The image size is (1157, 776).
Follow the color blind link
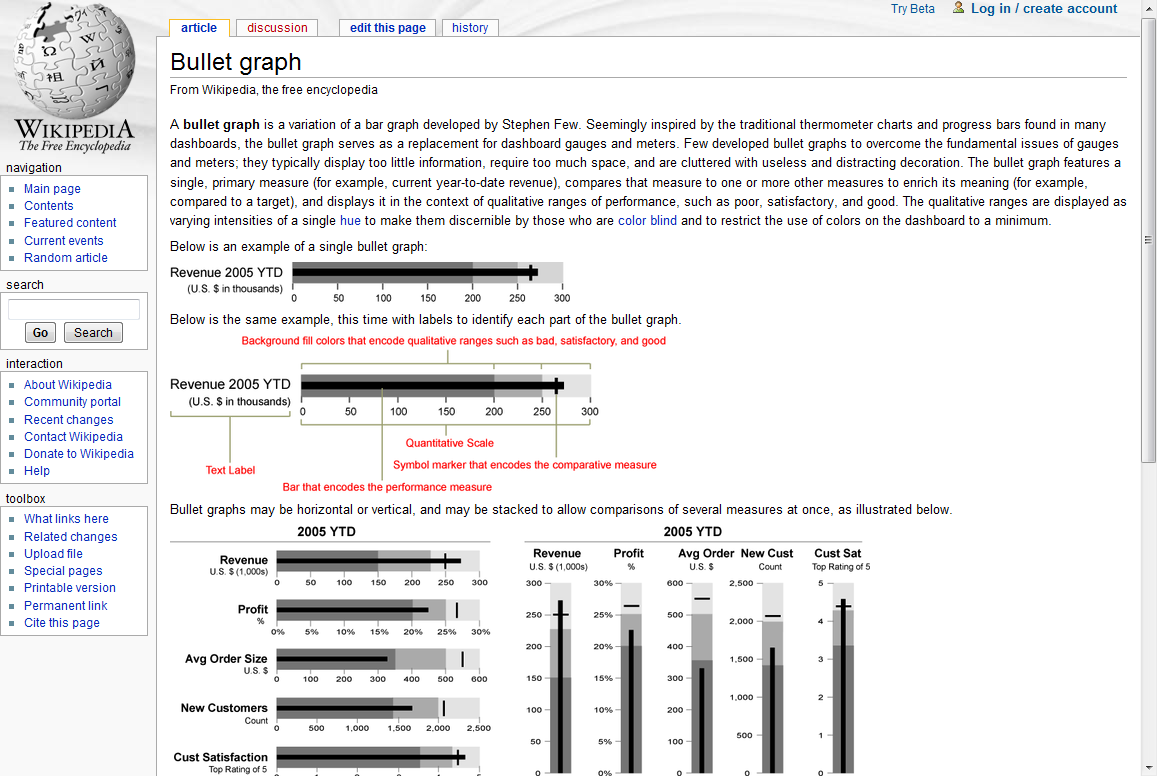click(x=647, y=221)
